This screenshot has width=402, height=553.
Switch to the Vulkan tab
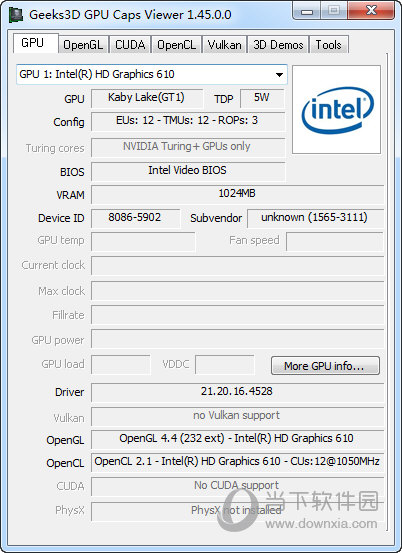click(225, 45)
